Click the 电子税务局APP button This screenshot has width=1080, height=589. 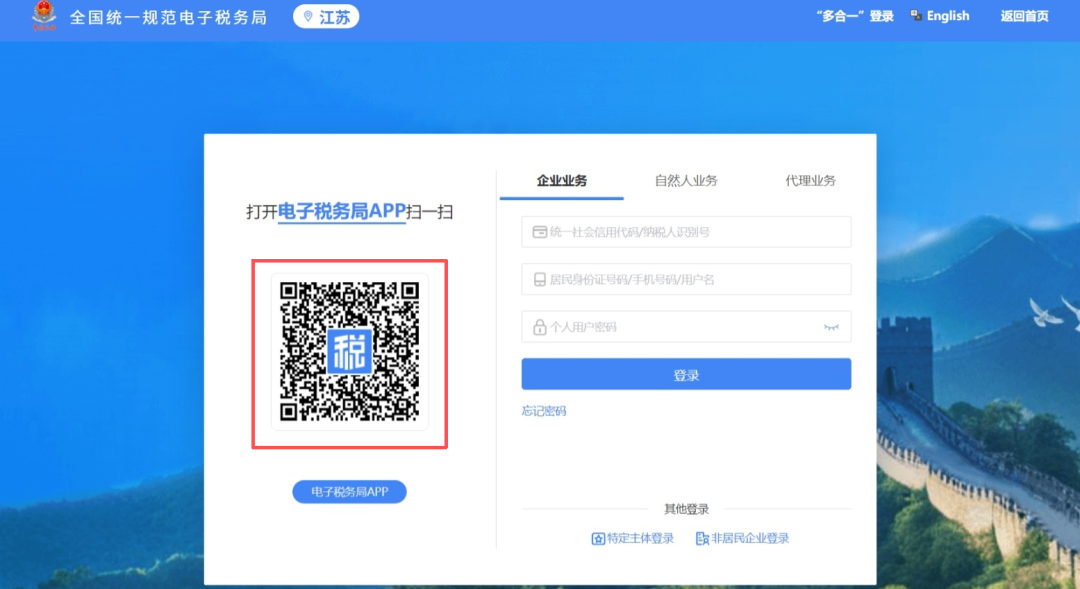point(349,492)
